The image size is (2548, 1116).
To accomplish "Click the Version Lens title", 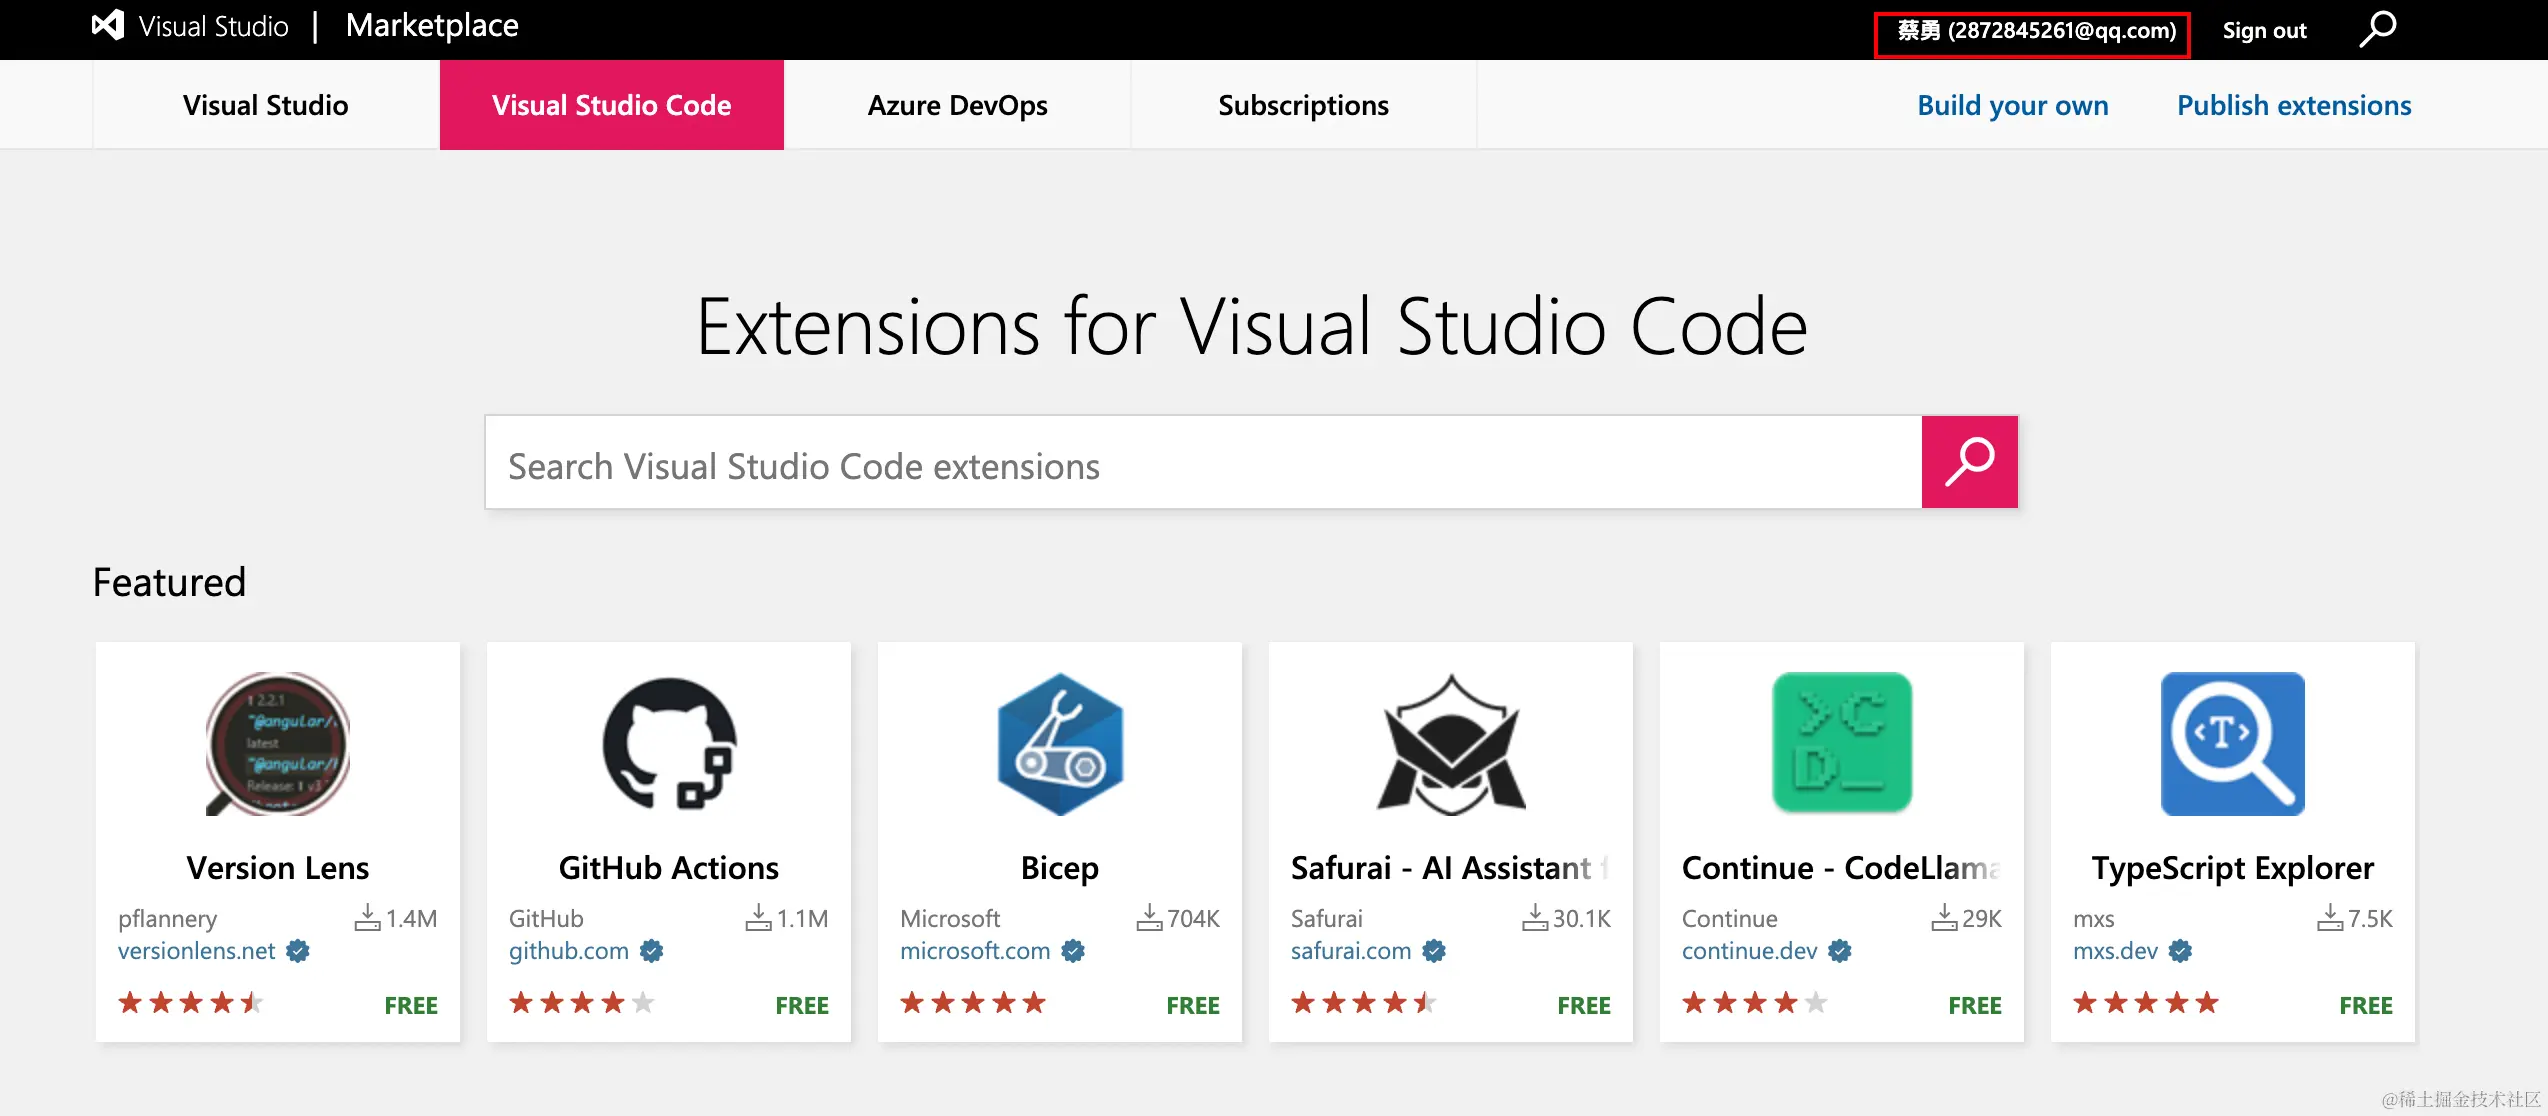I will 278,867.
